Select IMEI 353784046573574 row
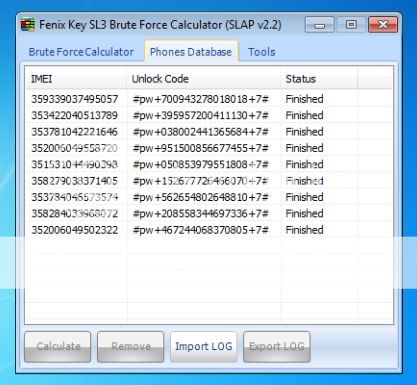 pyautogui.click(x=209, y=197)
